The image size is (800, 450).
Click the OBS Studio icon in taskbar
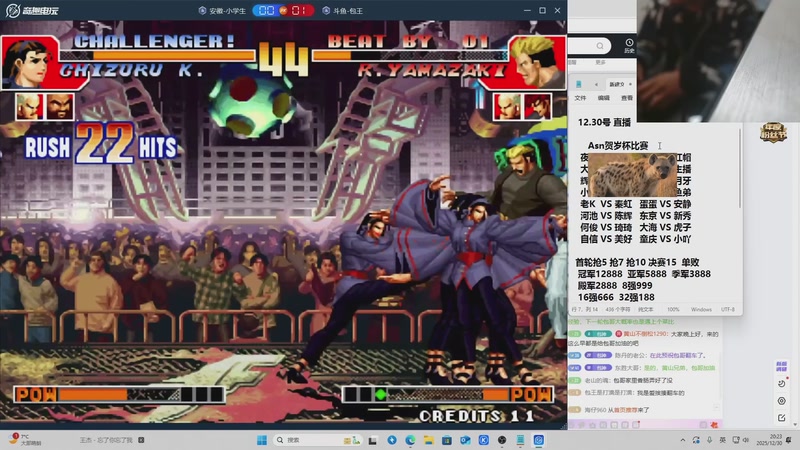502,440
